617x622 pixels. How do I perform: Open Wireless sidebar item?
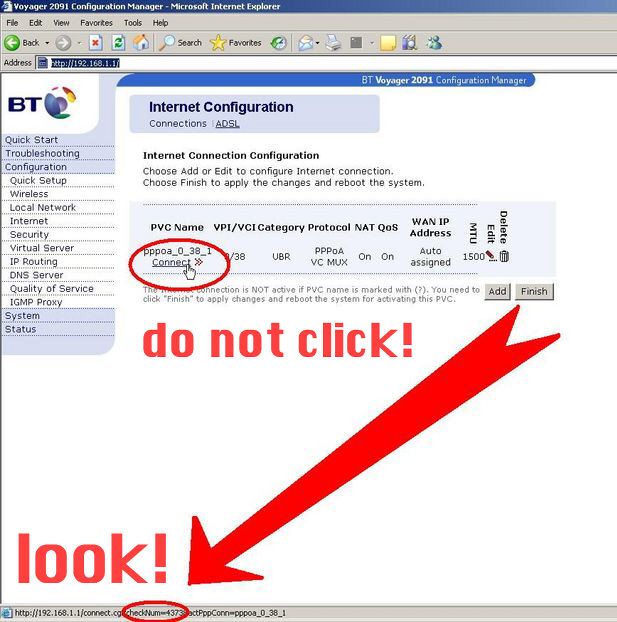[x=29, y=194]
